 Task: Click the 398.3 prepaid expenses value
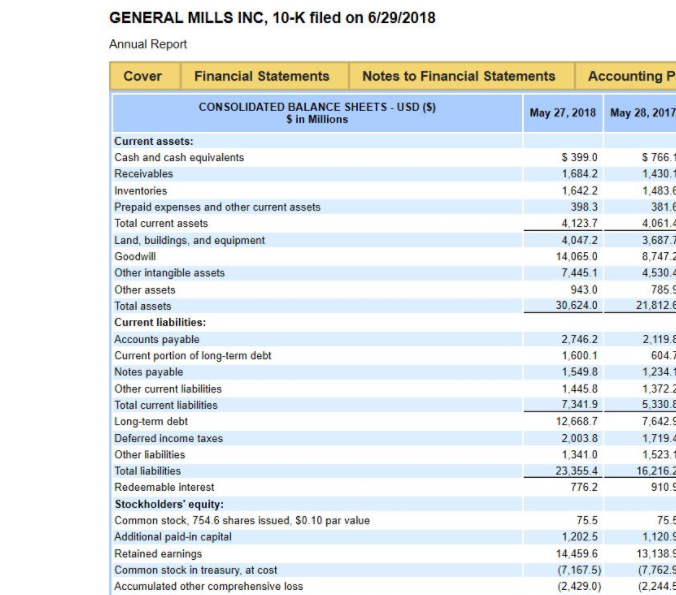[584, 207]
